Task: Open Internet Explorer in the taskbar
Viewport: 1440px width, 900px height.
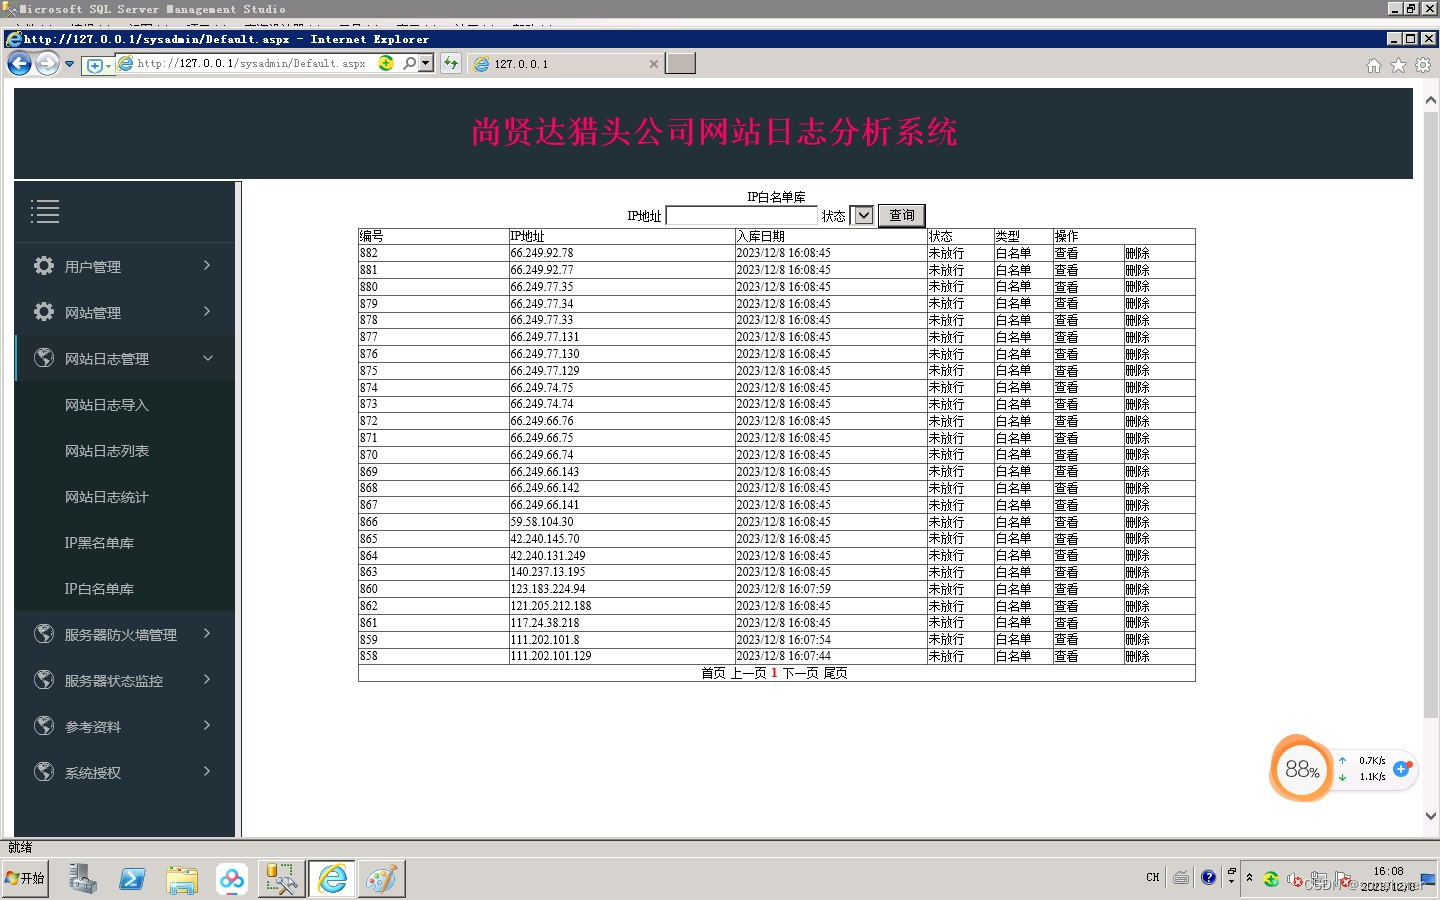Action: tap(332, 879)
